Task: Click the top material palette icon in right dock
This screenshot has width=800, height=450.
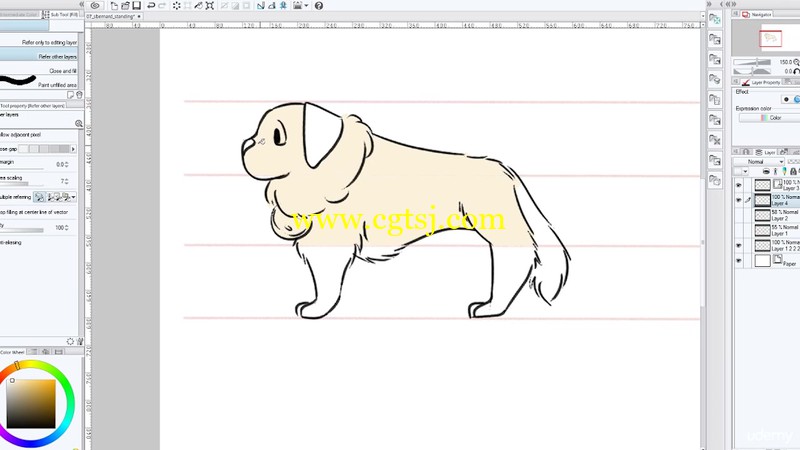Action: [x=715, y=19]
